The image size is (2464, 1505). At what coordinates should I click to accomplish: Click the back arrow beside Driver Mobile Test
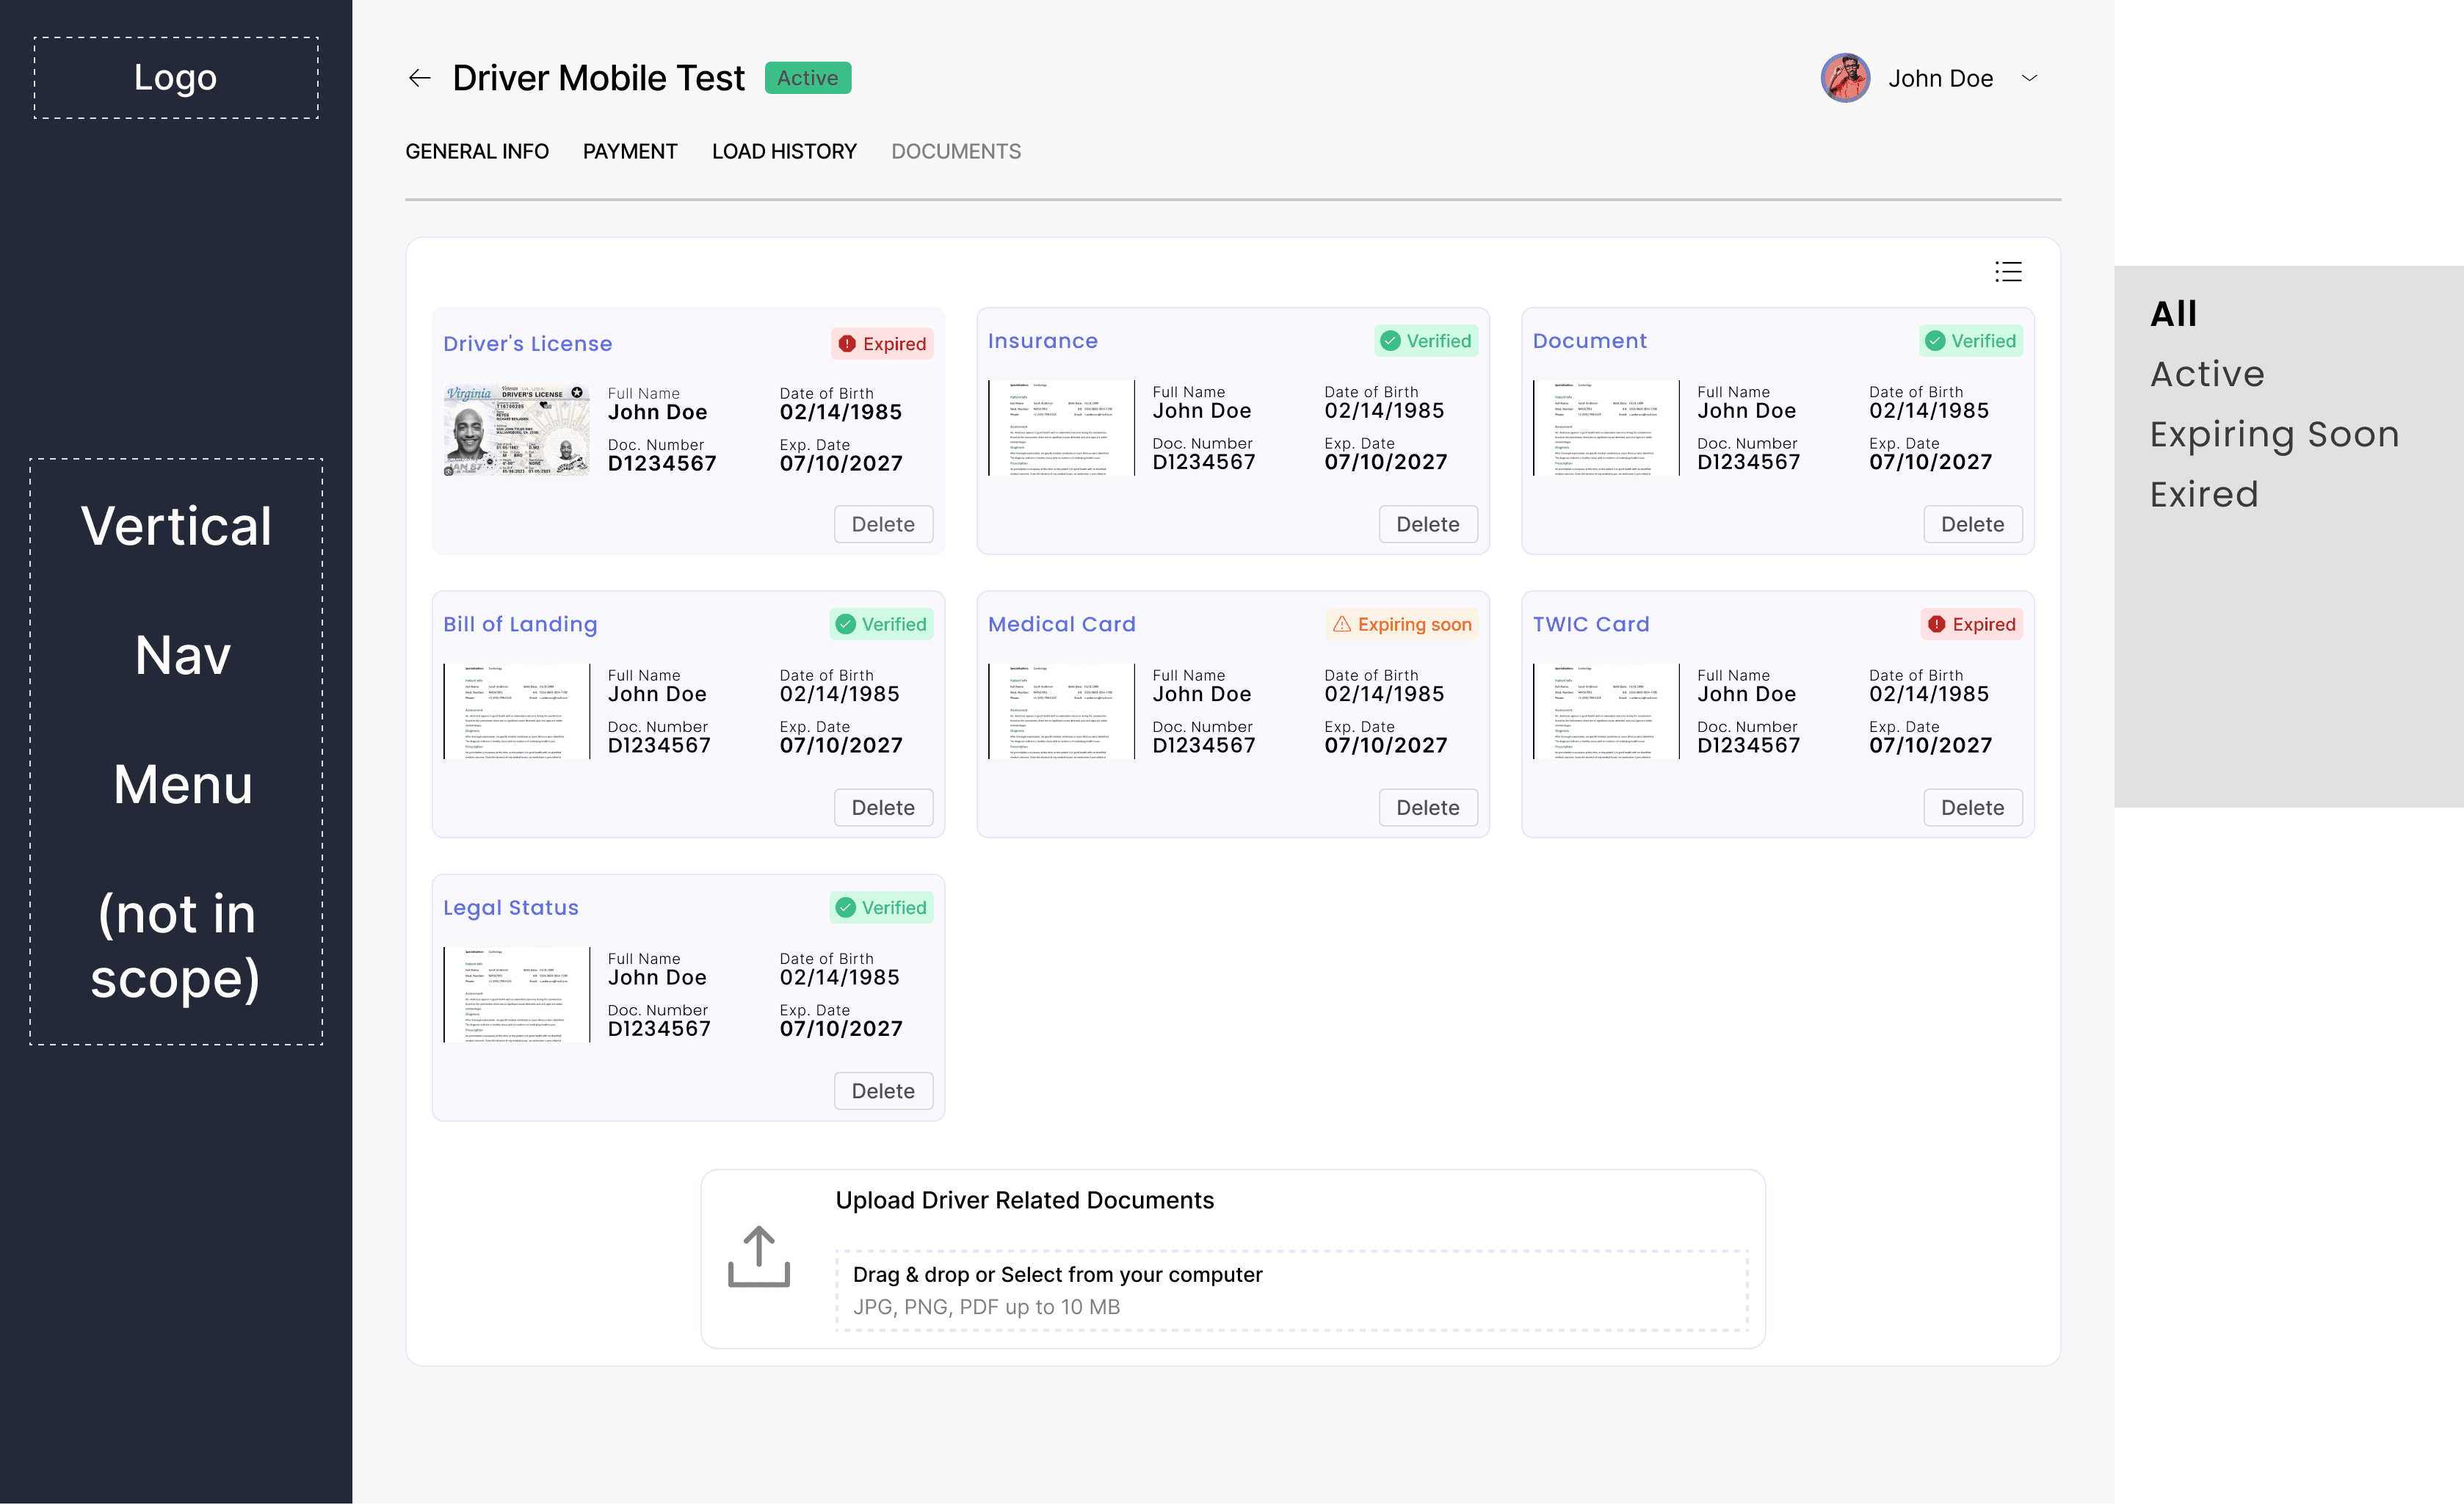coord(419,78)
